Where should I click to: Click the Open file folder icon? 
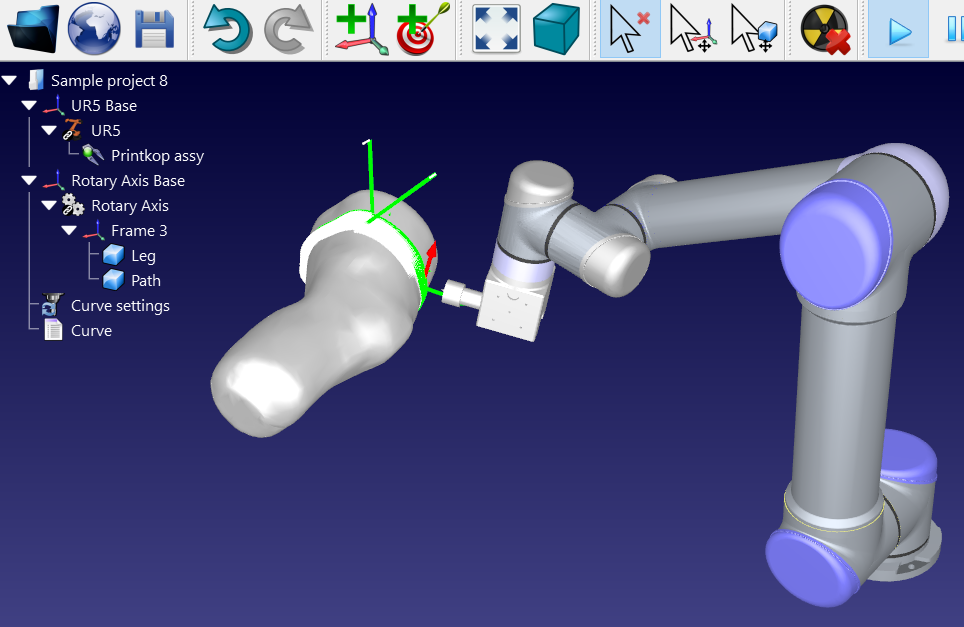(x=33, y=29)
